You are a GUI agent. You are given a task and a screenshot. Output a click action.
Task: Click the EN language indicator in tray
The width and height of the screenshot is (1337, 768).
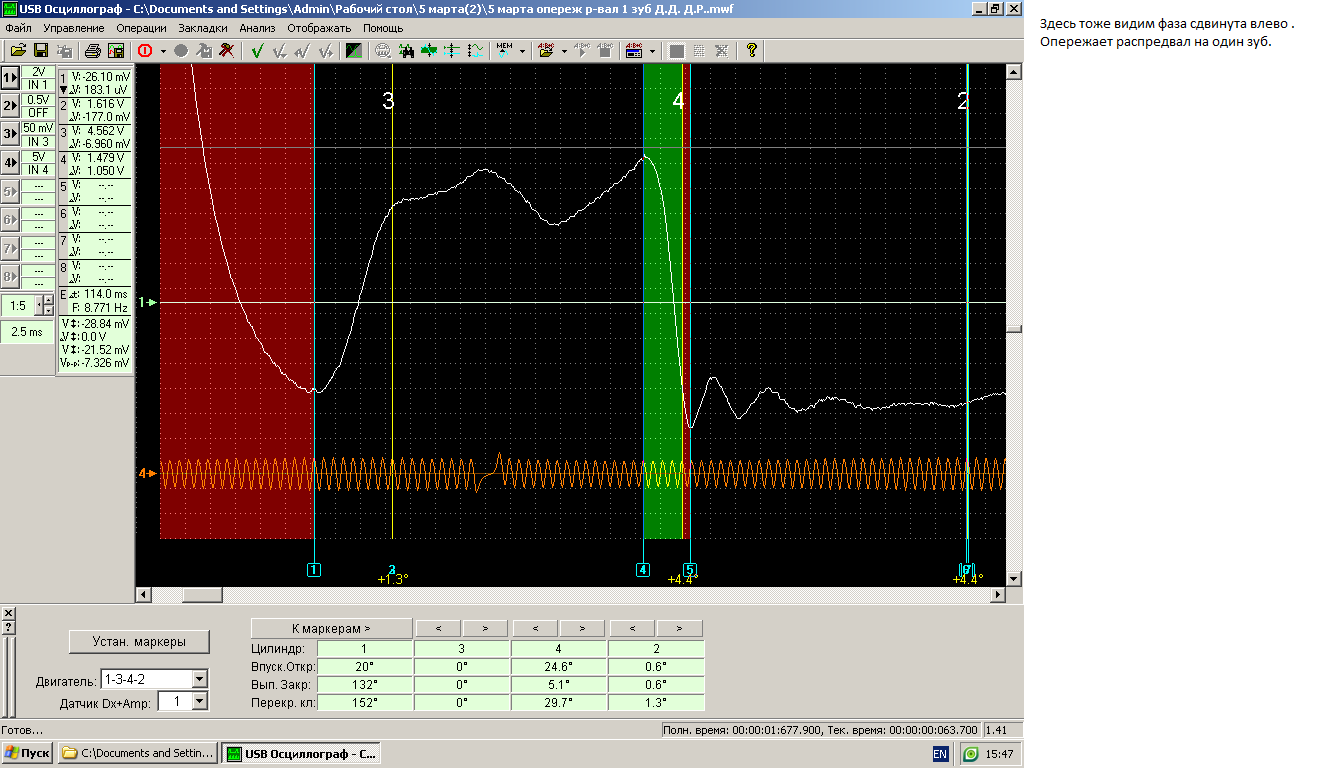(x=940, y=754)
